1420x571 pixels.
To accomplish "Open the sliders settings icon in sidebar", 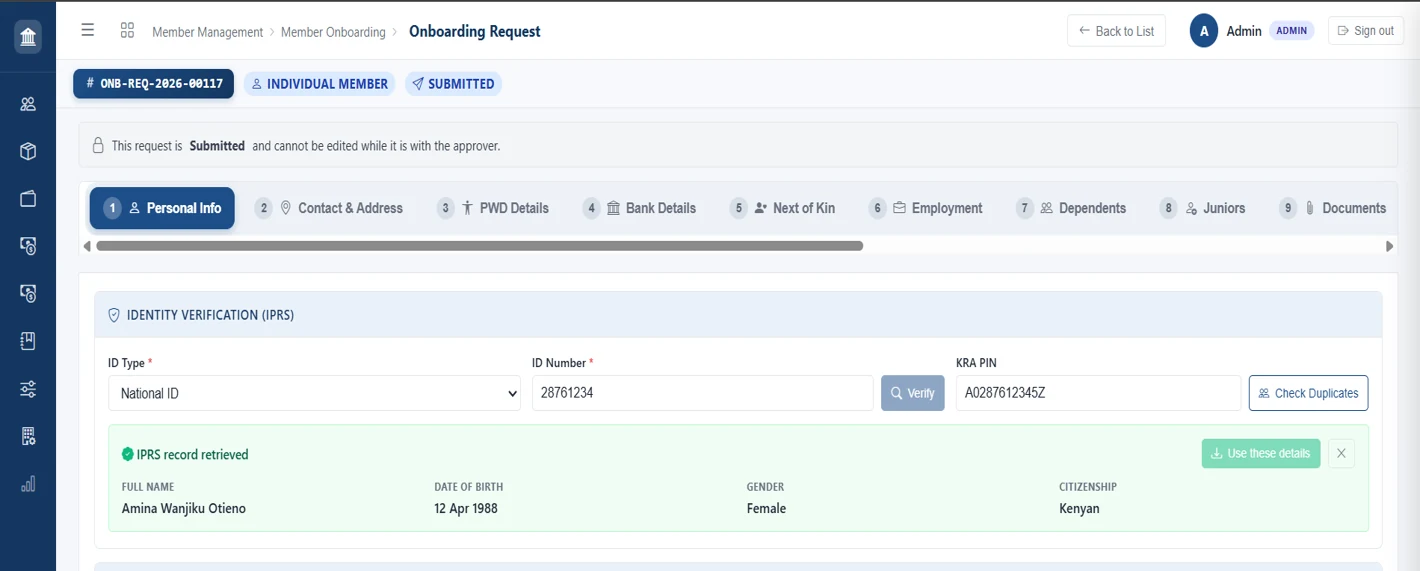I will pyautogui.click(x=28, y=389).
